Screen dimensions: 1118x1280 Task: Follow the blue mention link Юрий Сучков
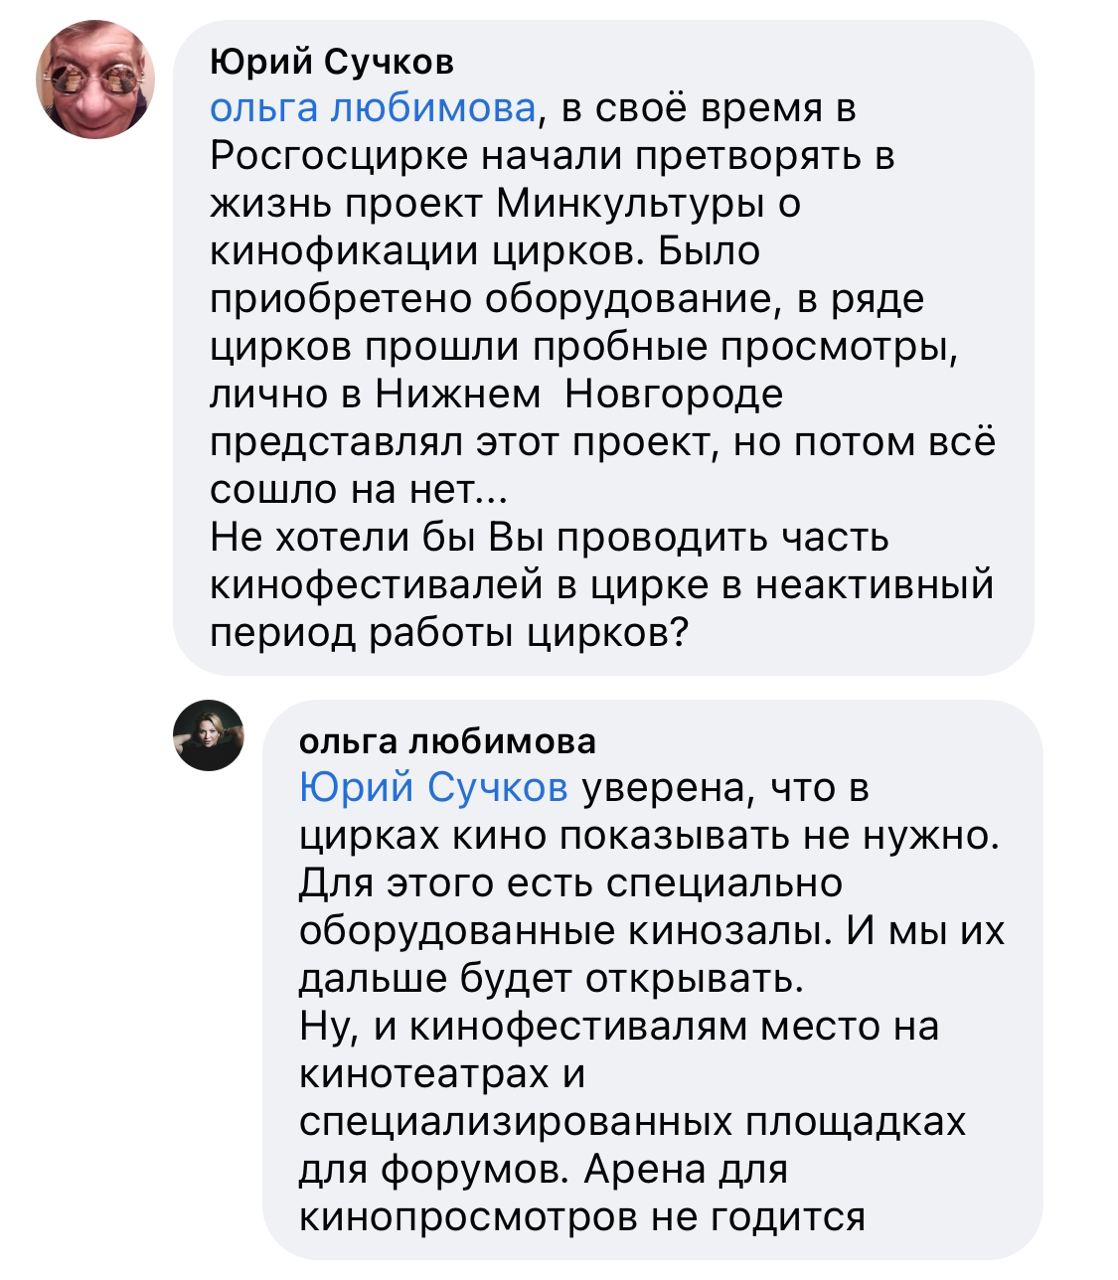click(433, 788)
